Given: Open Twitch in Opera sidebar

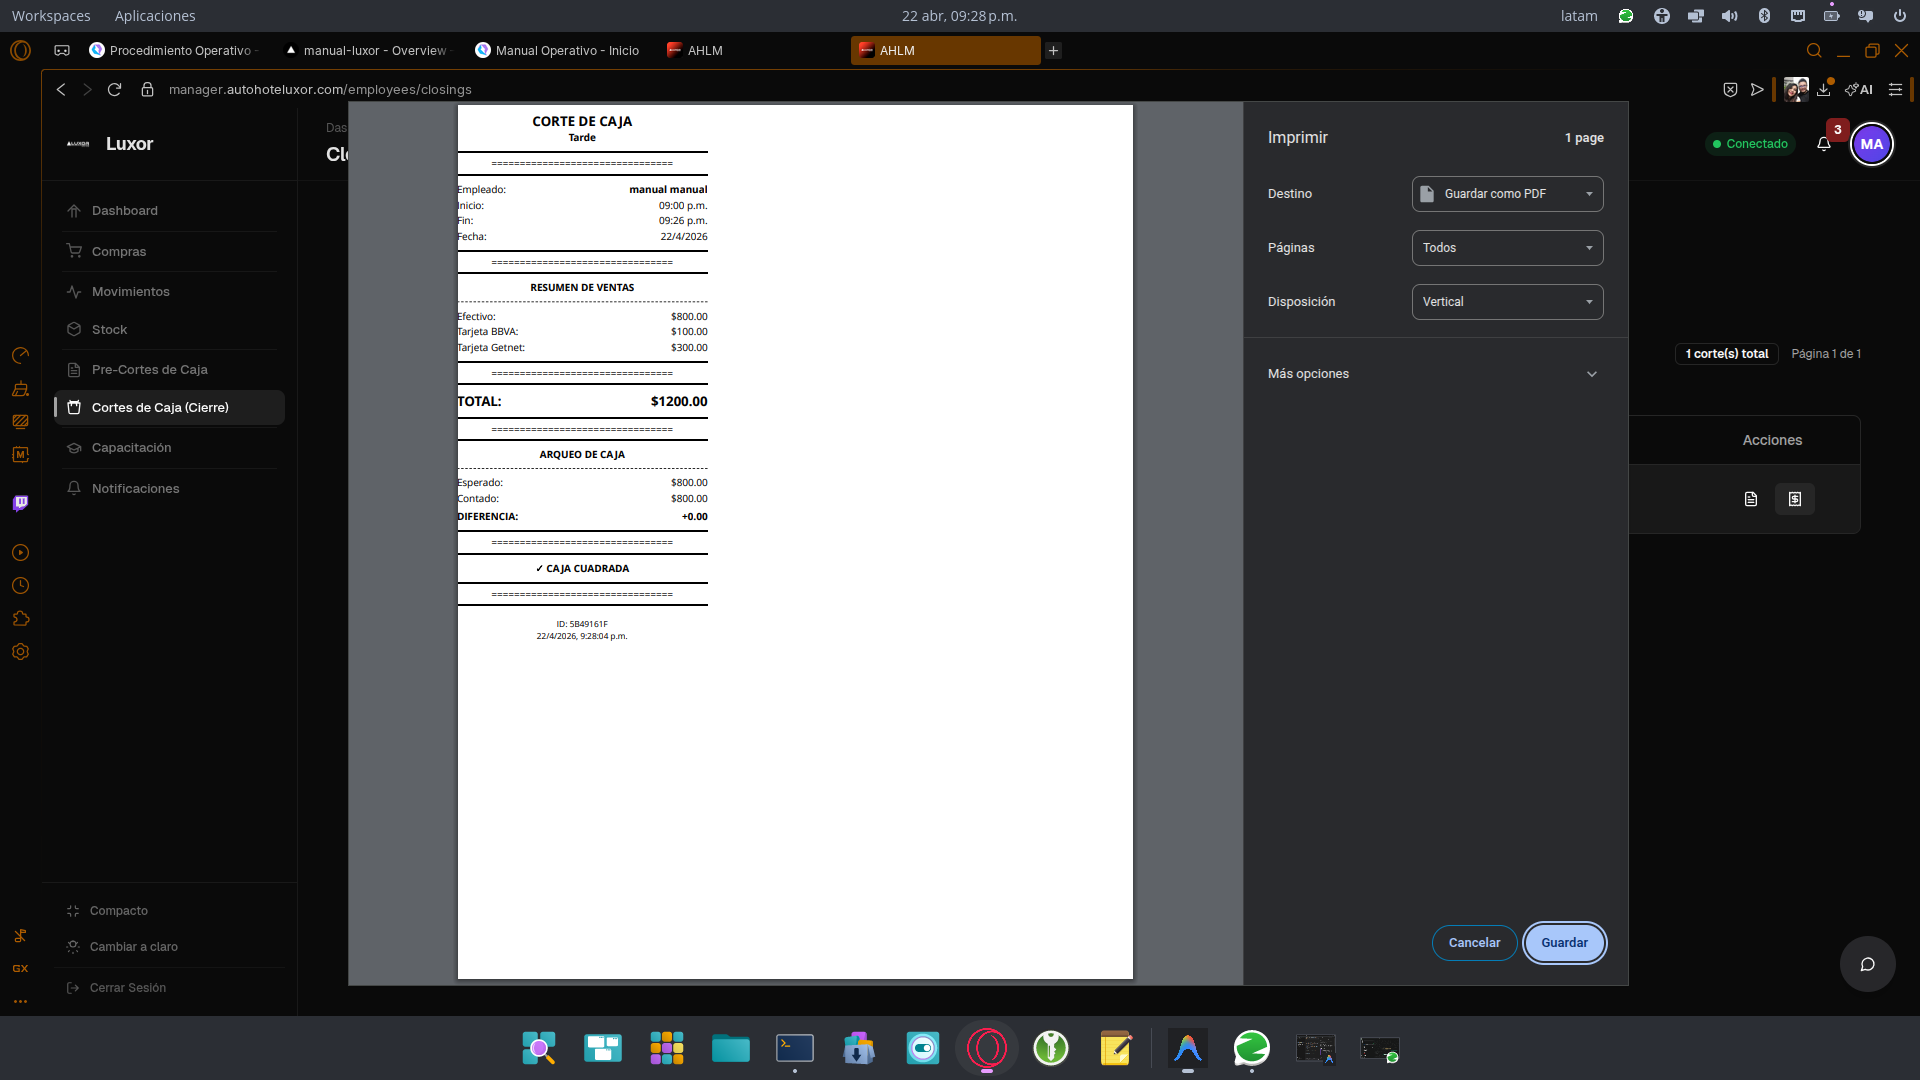Looking at the screenshot, I should click(20, 503).
